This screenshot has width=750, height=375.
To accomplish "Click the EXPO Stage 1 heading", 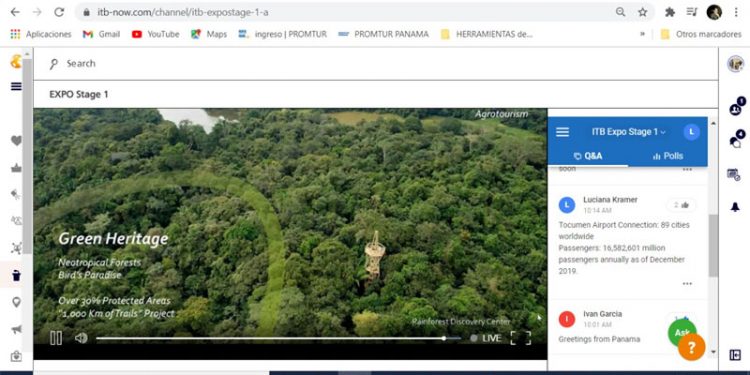I will (79, 94).
